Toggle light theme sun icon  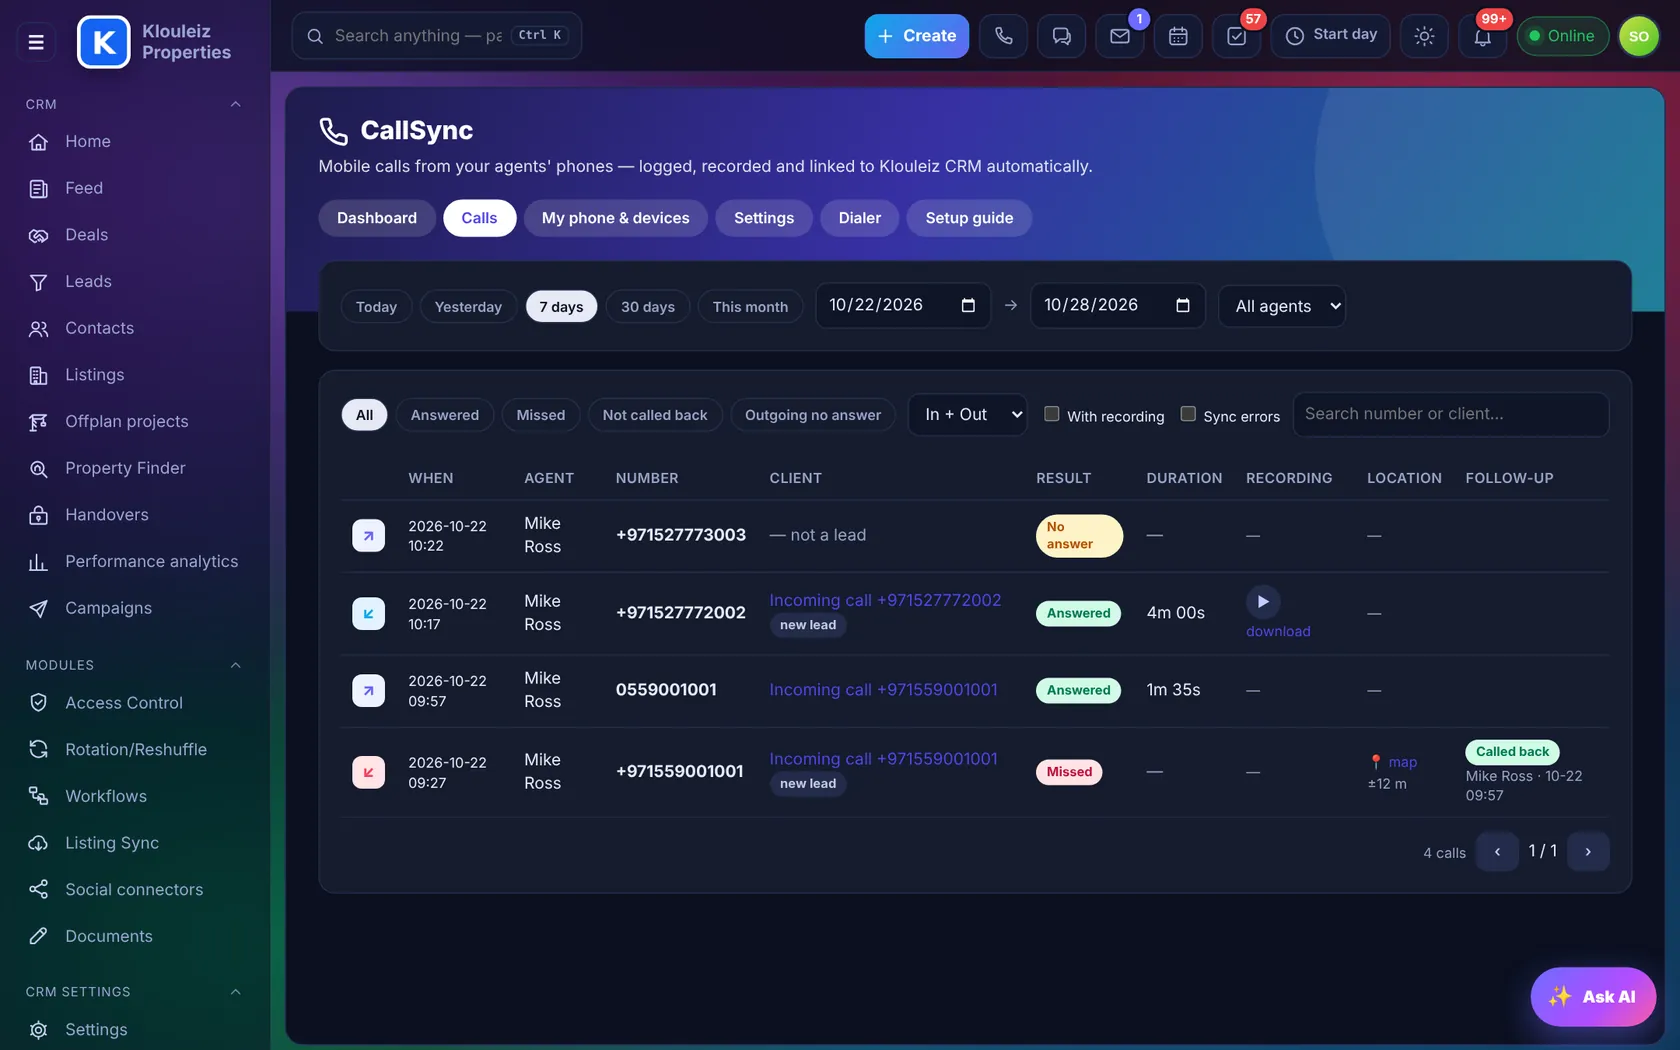(x=1424, y=36)
